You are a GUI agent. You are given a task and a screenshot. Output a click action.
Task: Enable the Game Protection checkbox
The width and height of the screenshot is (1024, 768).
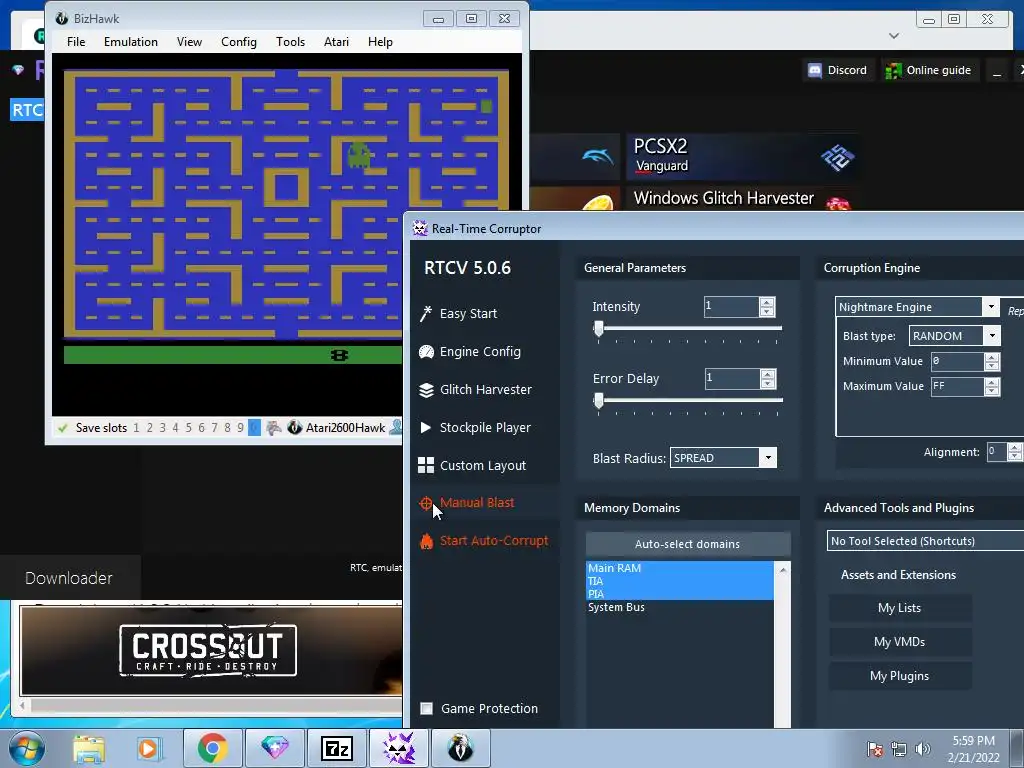click(x=426, y=709)
